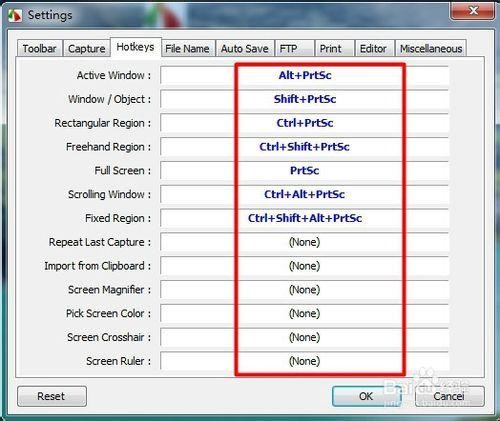Open the Capture tab
Image resolution: width=500 pixels, height=421 pixels.
(x=87, y=49)
